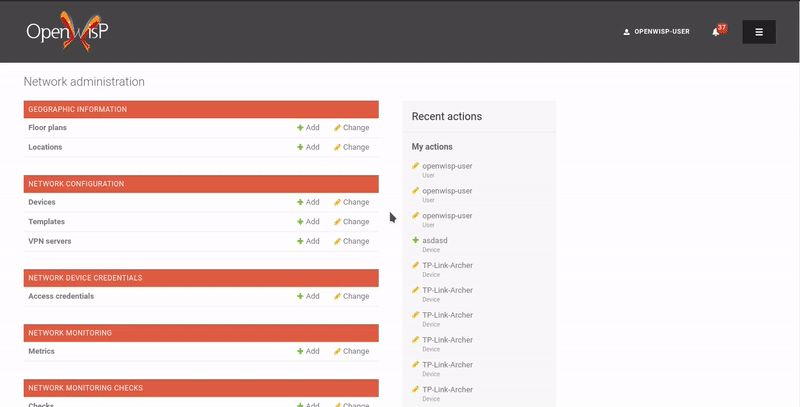The image size is (800, 407).
Task: Open the VPN servers model link
Action: pos(49,241)
